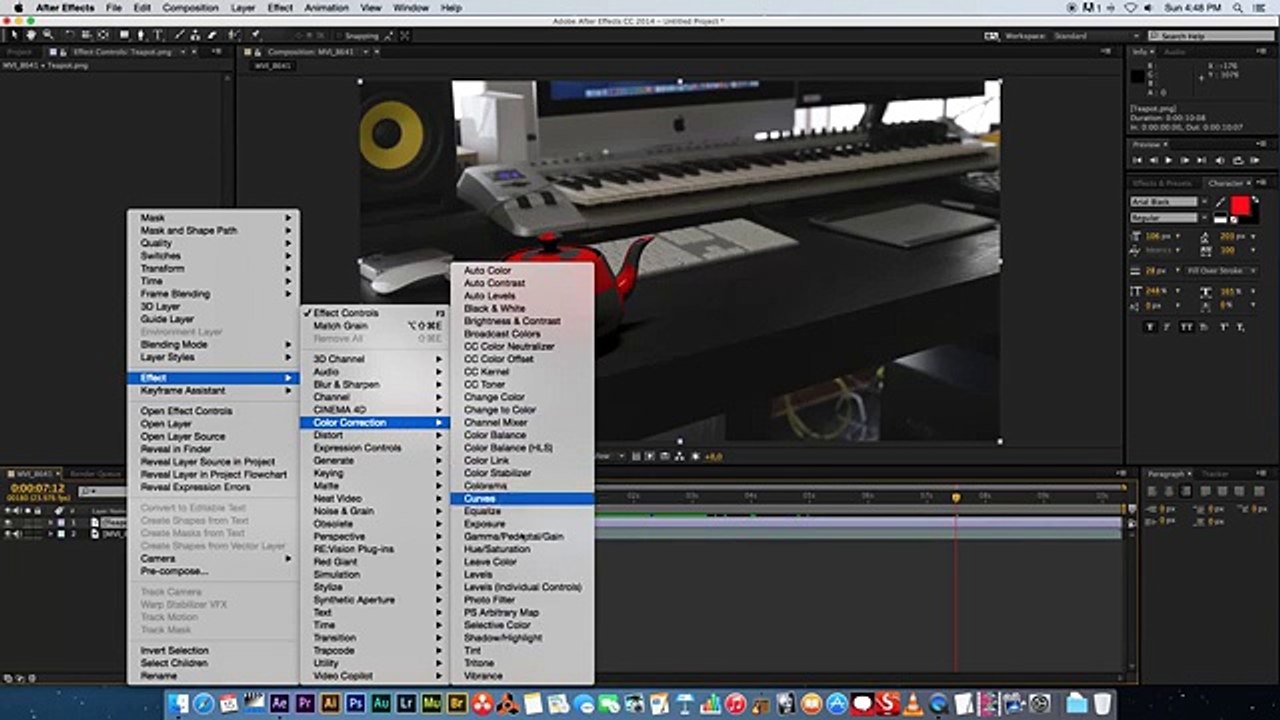Click the timeline current-time indicator marker
The image size is (1280, 720).
coord(956,497)
